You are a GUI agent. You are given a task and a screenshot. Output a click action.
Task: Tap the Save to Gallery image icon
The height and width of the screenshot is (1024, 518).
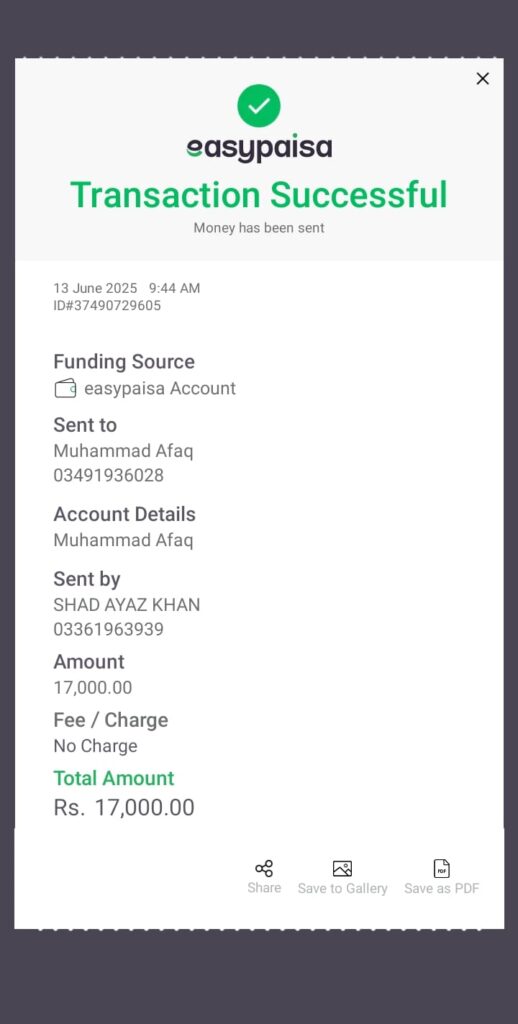(342, 869)
